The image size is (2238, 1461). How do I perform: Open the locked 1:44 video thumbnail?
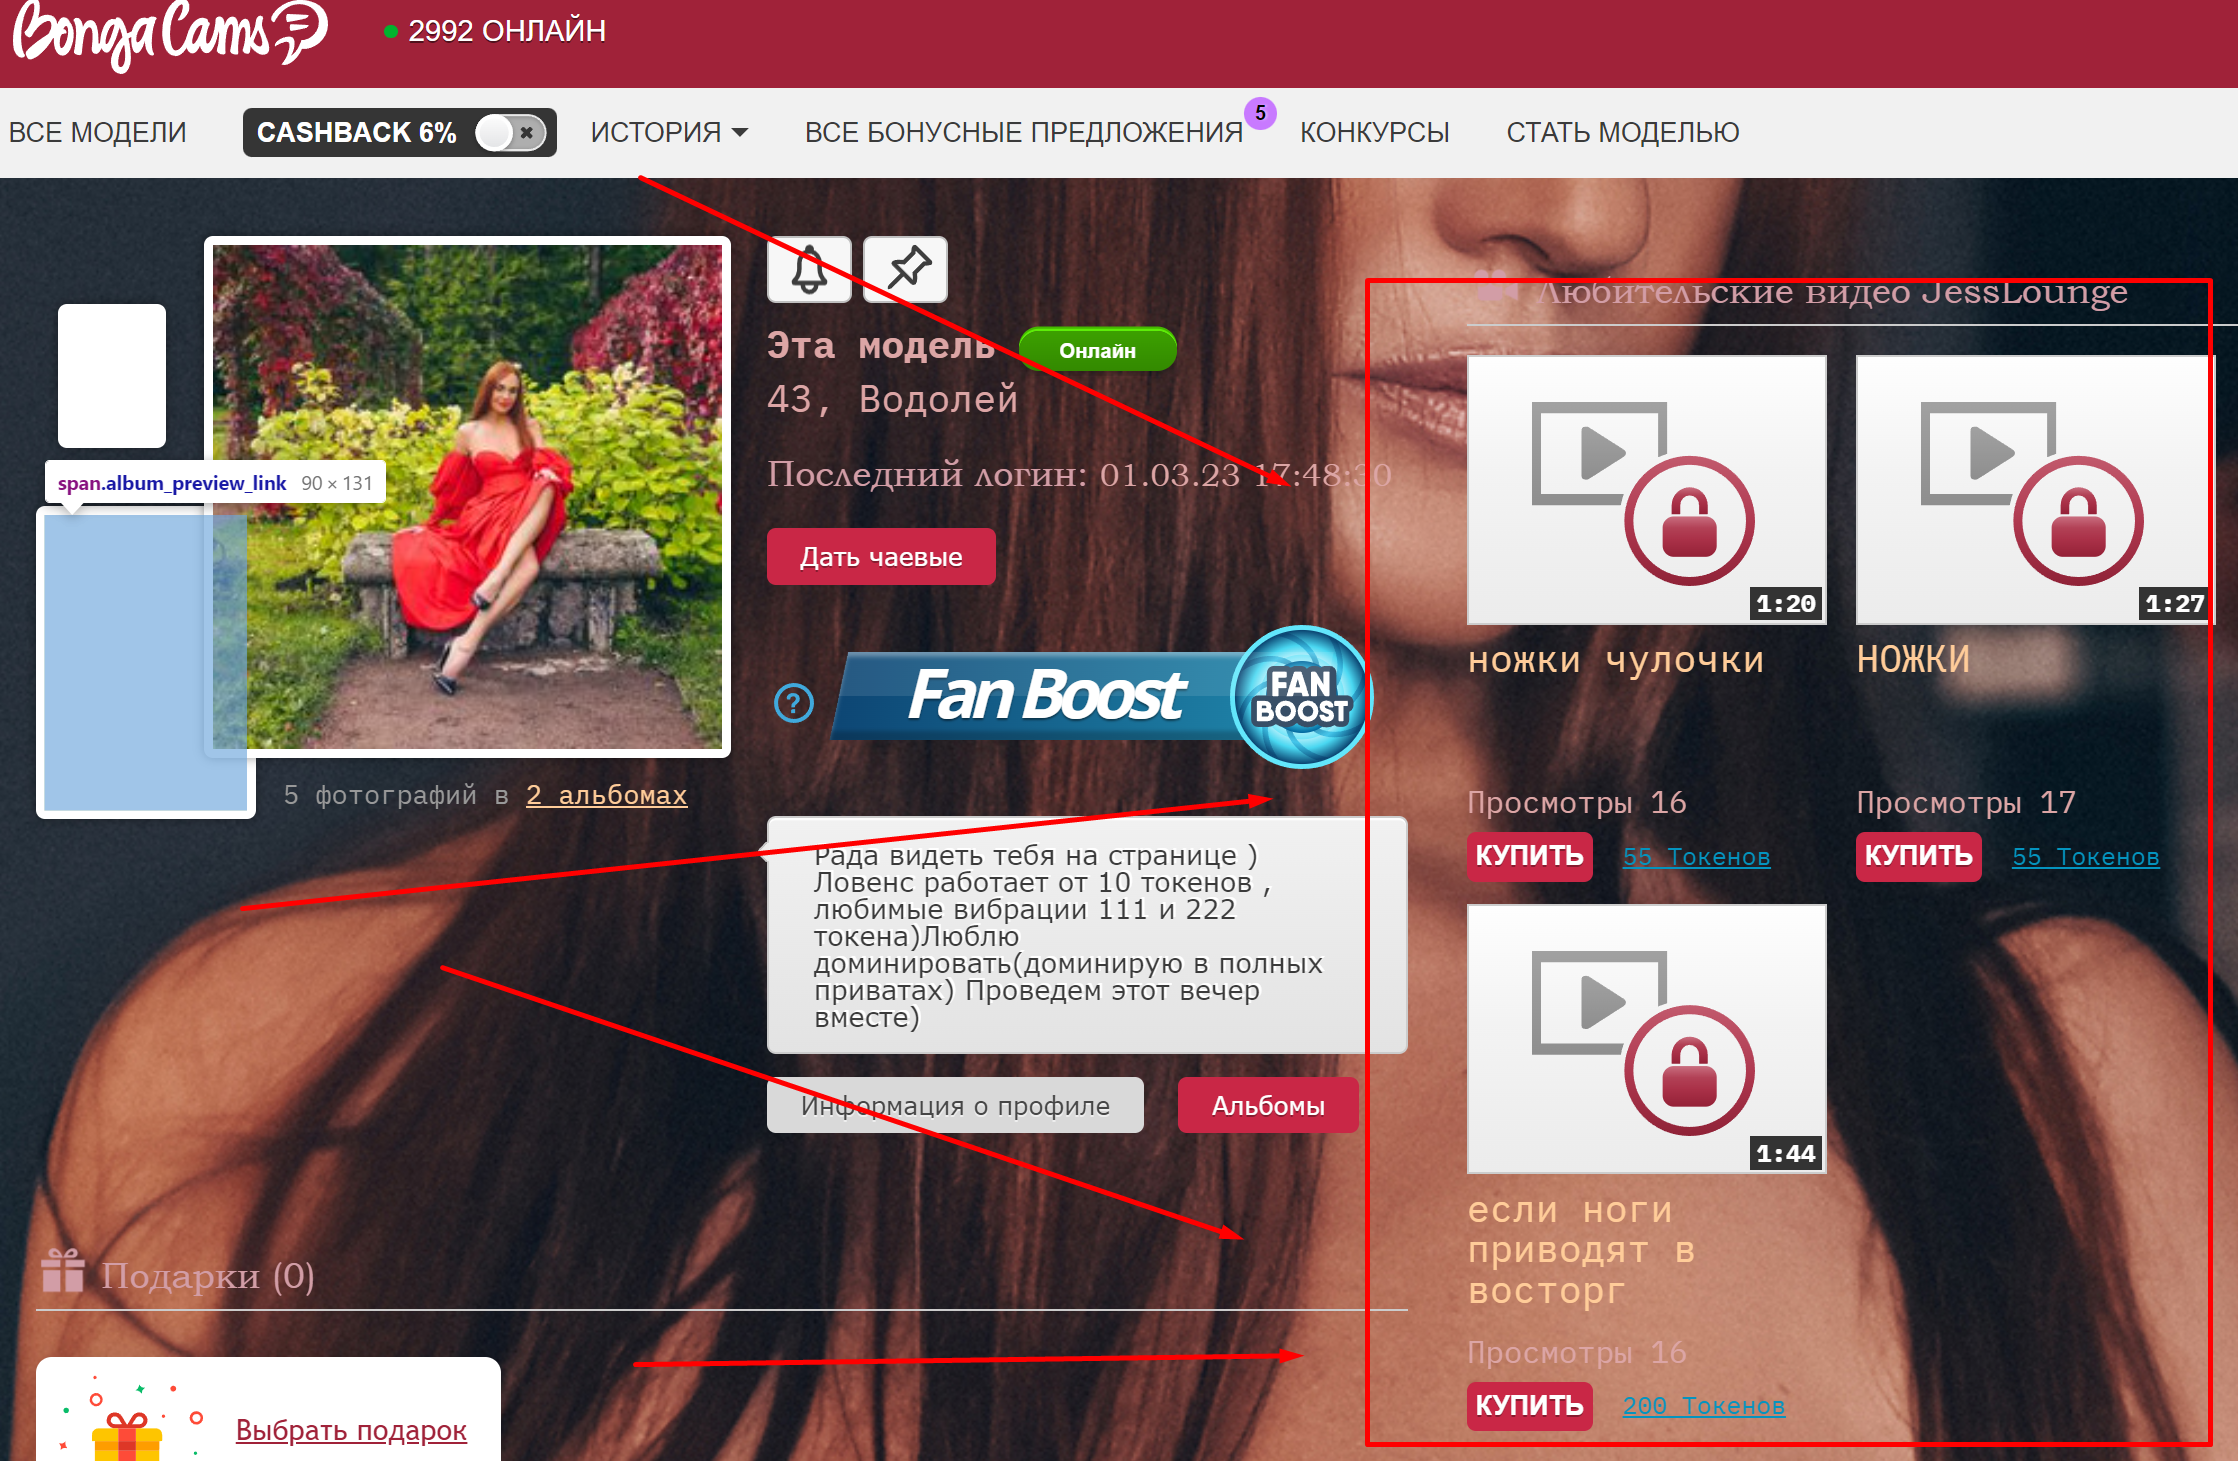click(1646, 1039)
